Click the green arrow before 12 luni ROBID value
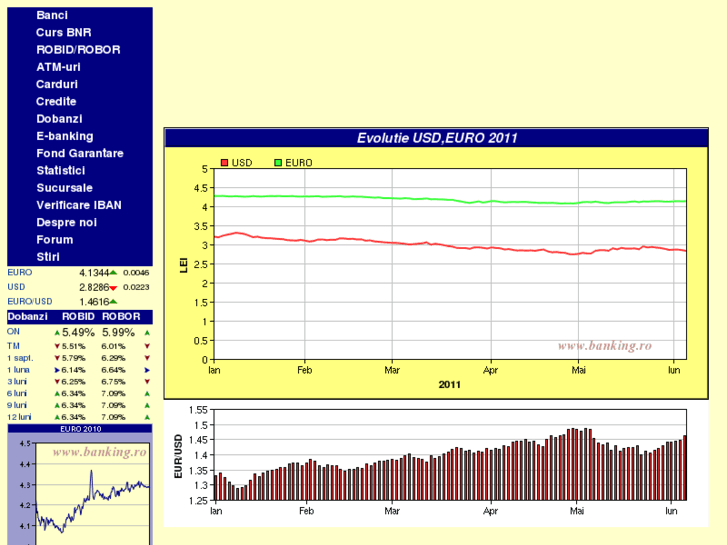Viewport: 727px width, 545px height. click(x=57, y=417)
